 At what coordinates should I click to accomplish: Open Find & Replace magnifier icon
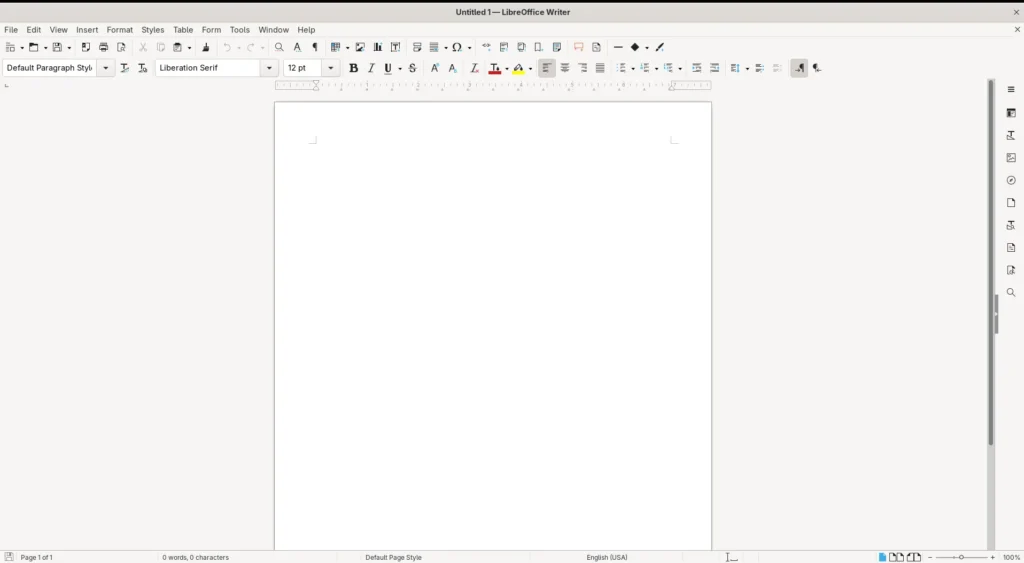pos(279,47)
